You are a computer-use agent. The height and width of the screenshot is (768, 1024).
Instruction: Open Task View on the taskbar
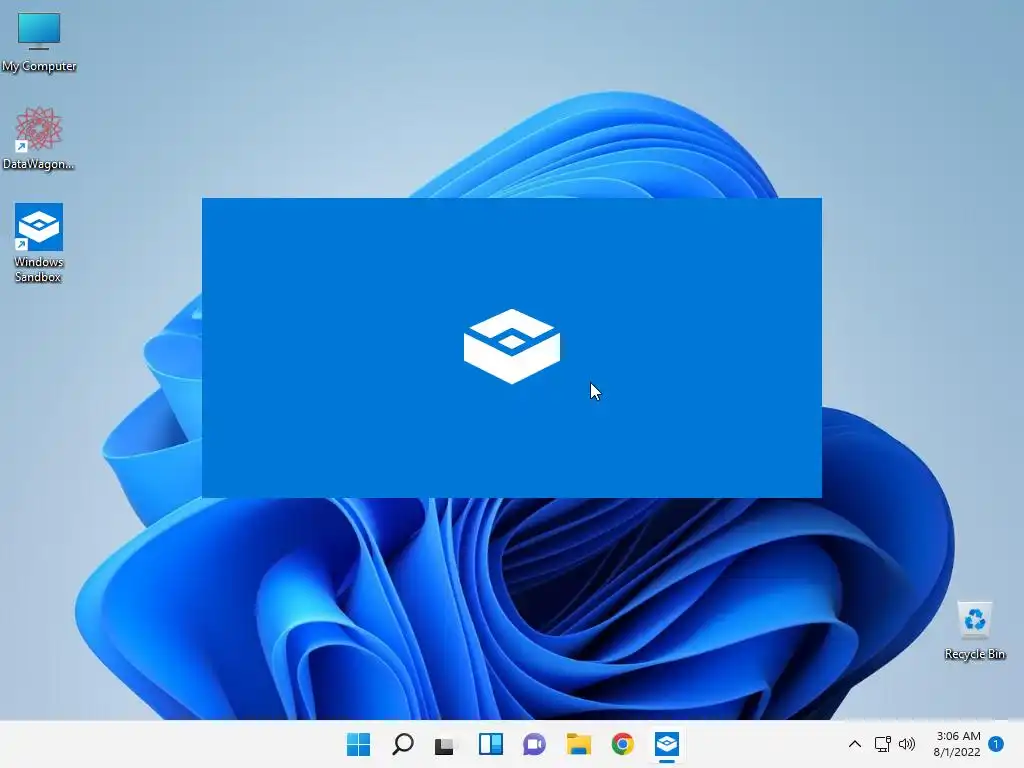(445, 744)
